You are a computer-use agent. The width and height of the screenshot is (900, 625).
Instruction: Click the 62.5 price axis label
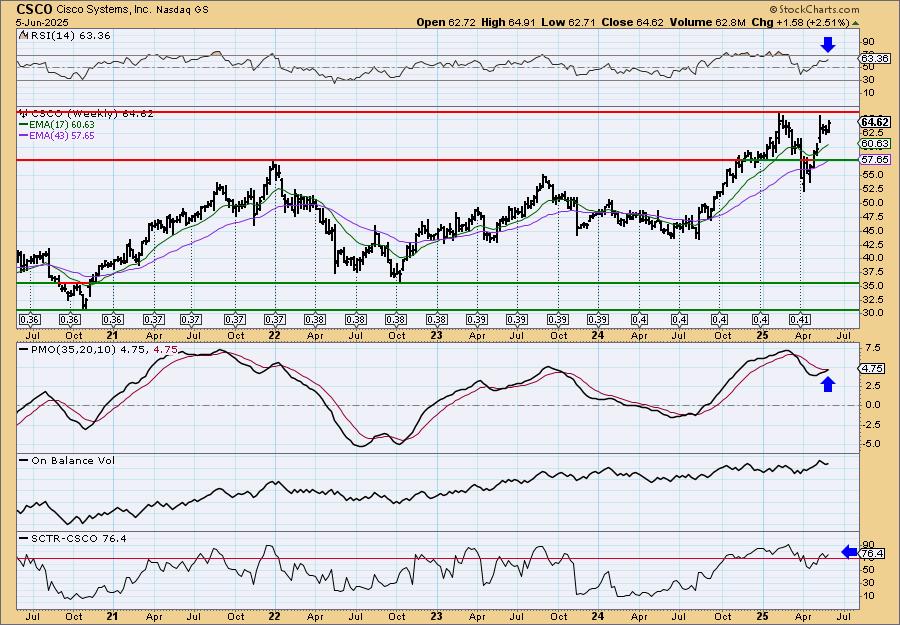point(871,133)
